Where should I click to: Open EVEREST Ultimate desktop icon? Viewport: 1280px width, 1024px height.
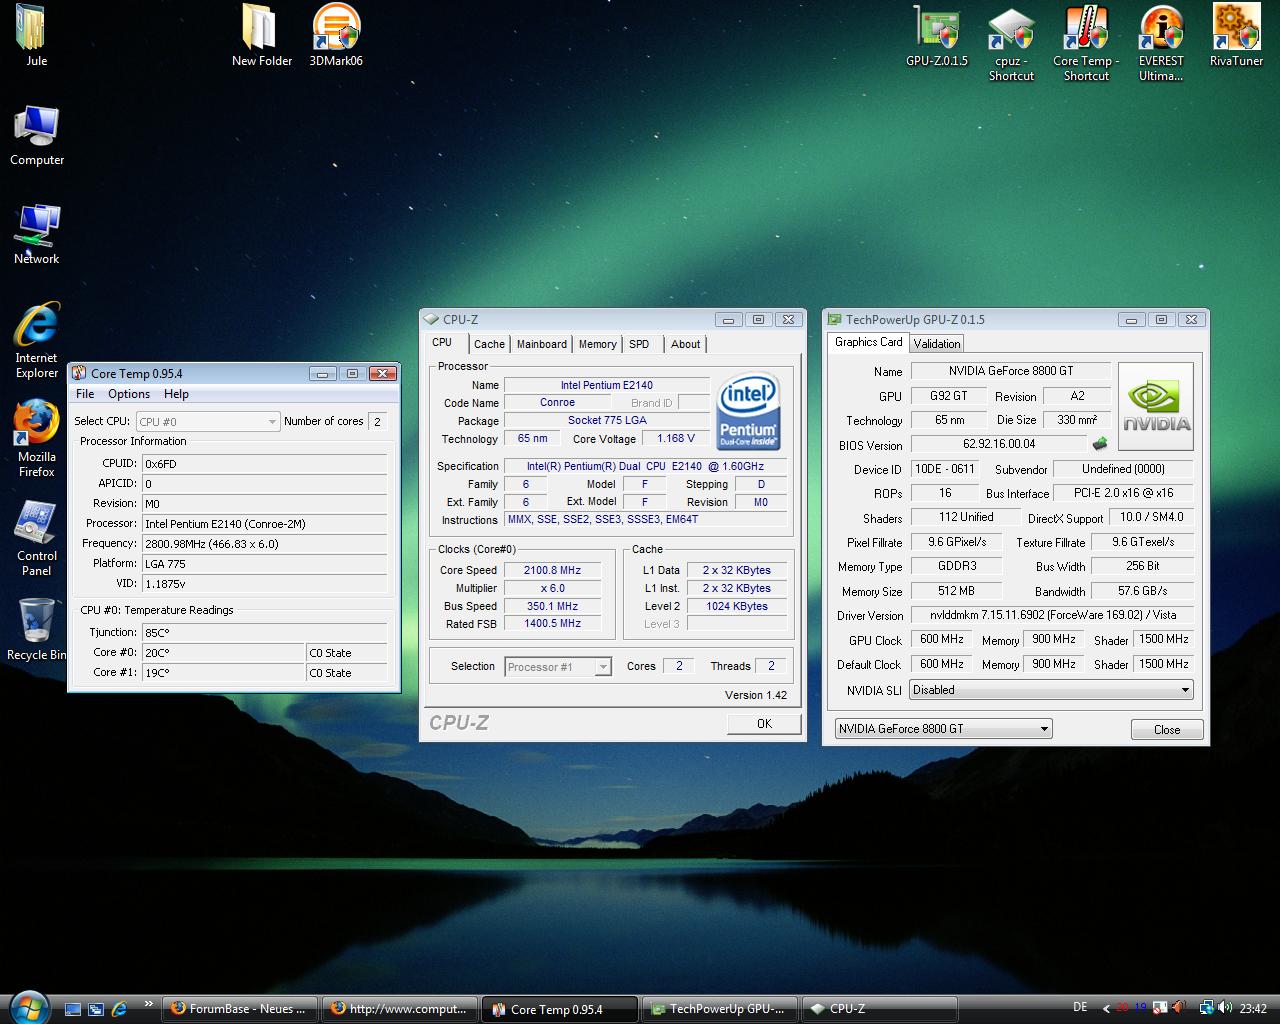[x=1161, y=43]
